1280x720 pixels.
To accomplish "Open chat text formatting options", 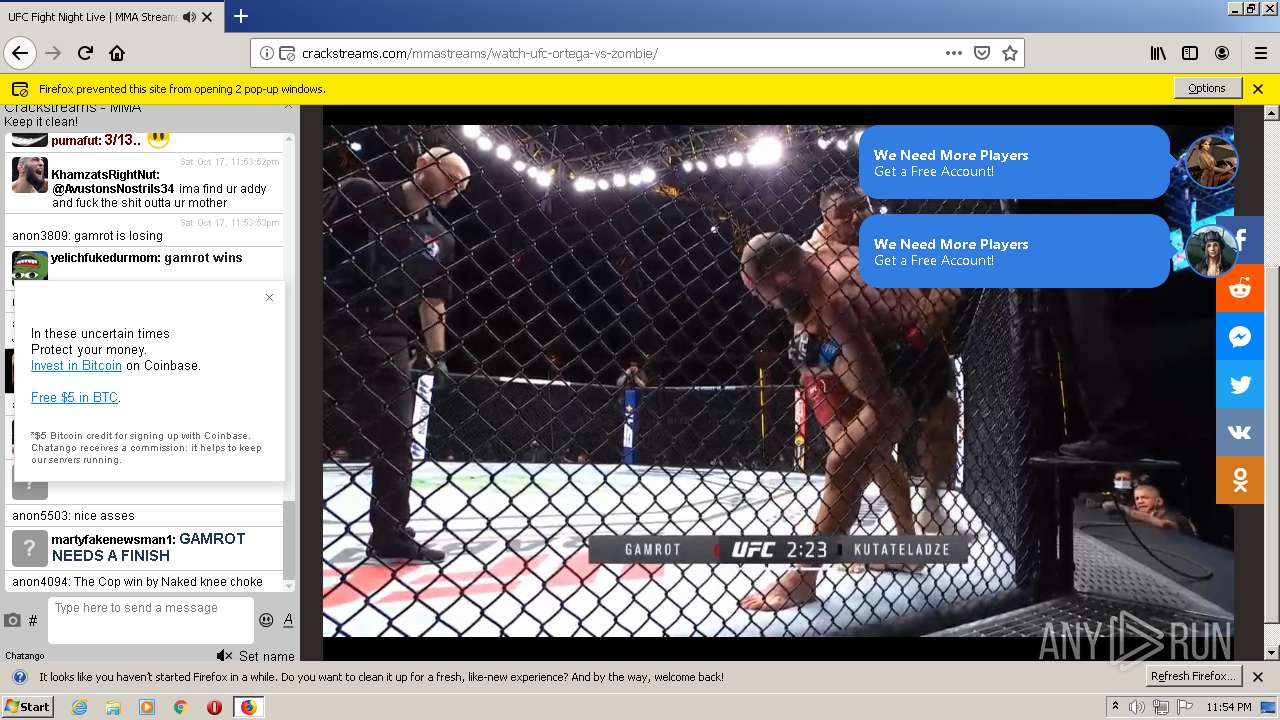I will pyautogui.click(x=288, y=620).
